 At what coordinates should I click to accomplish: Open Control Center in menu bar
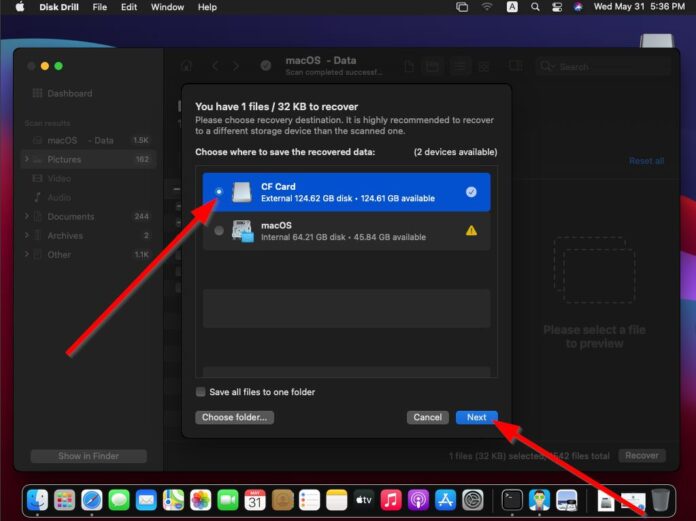click(557, 7)
